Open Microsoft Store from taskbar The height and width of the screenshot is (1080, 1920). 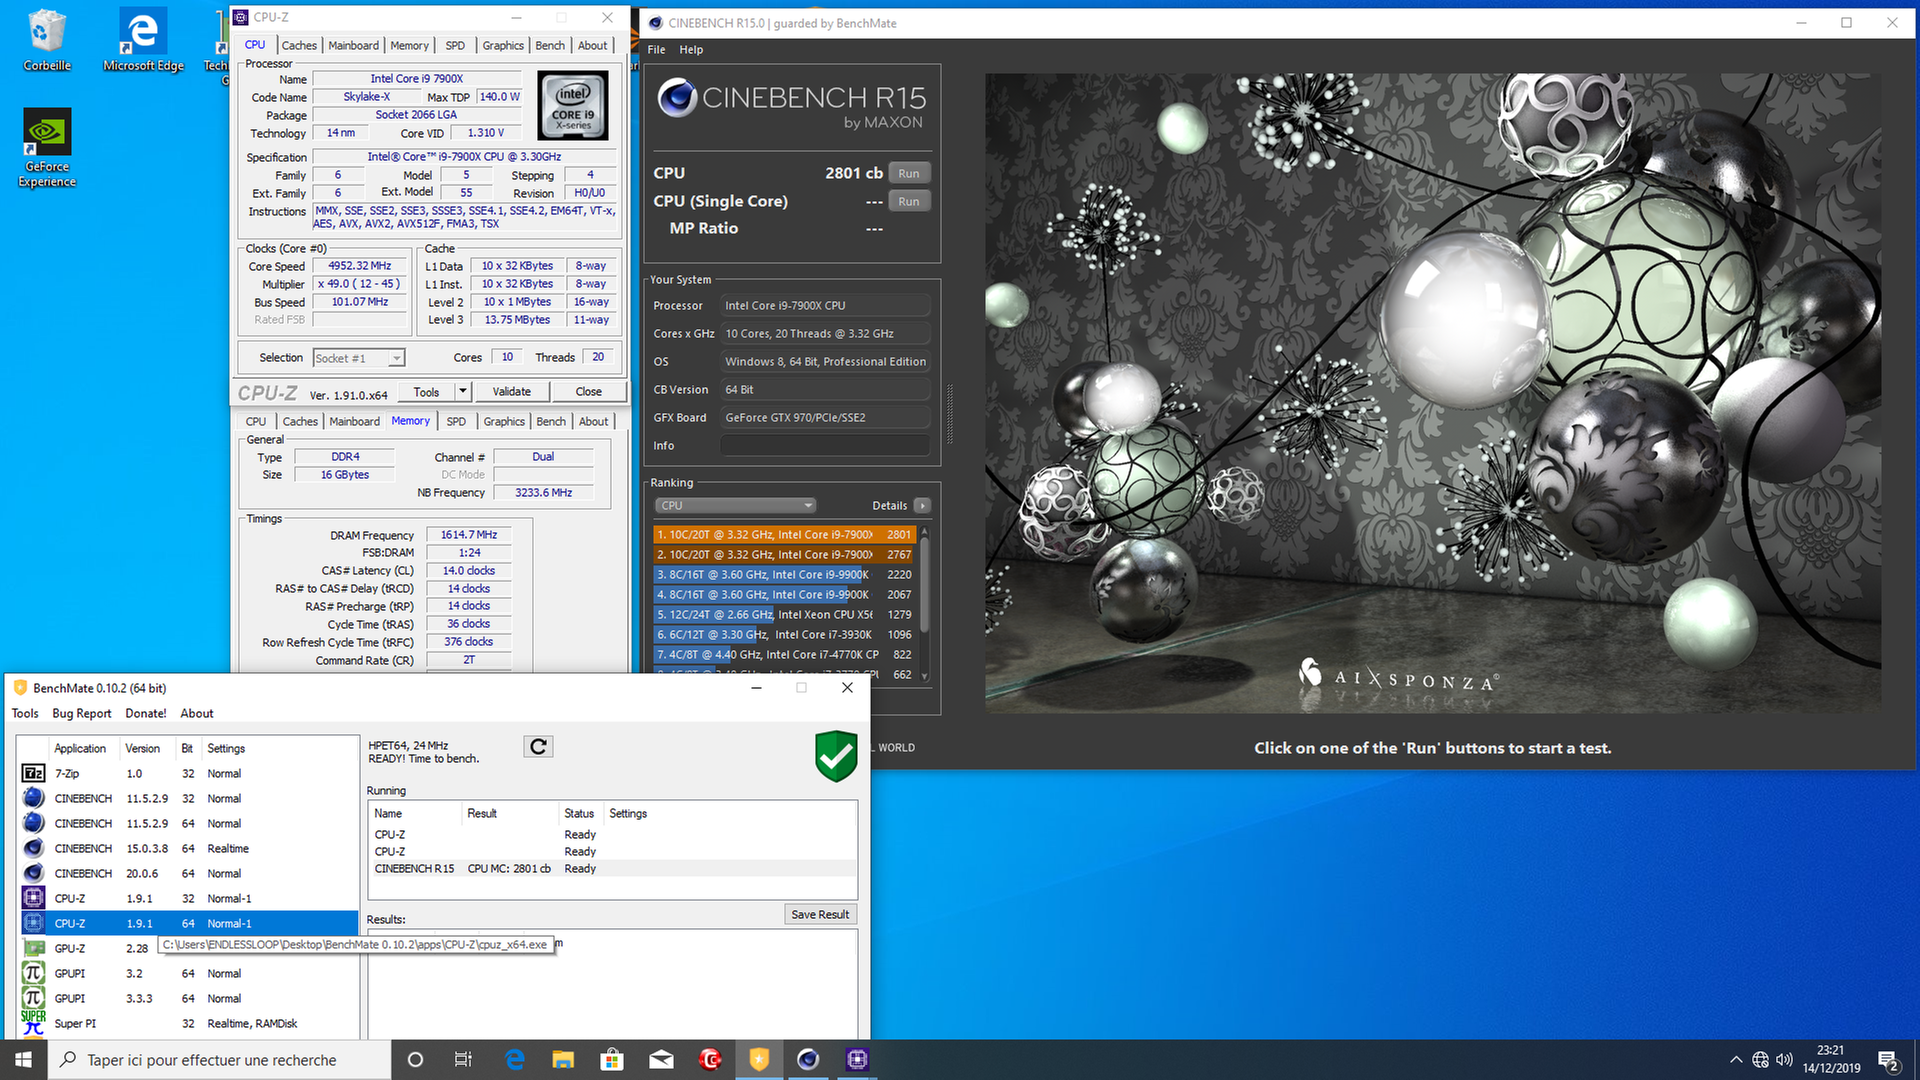612,1060
